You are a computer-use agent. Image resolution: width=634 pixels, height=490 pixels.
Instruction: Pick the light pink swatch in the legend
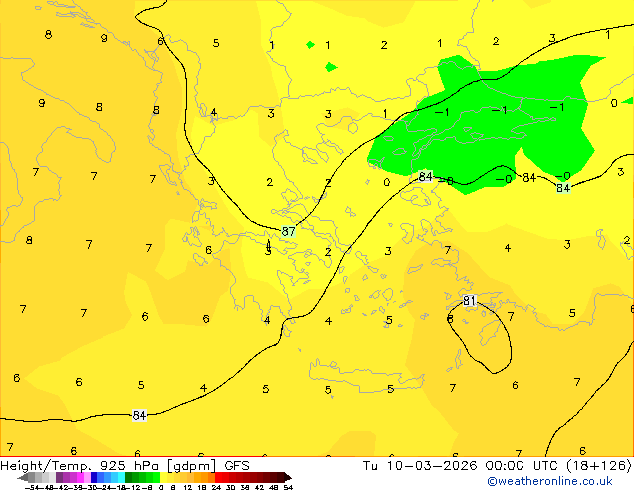point(87,477)
